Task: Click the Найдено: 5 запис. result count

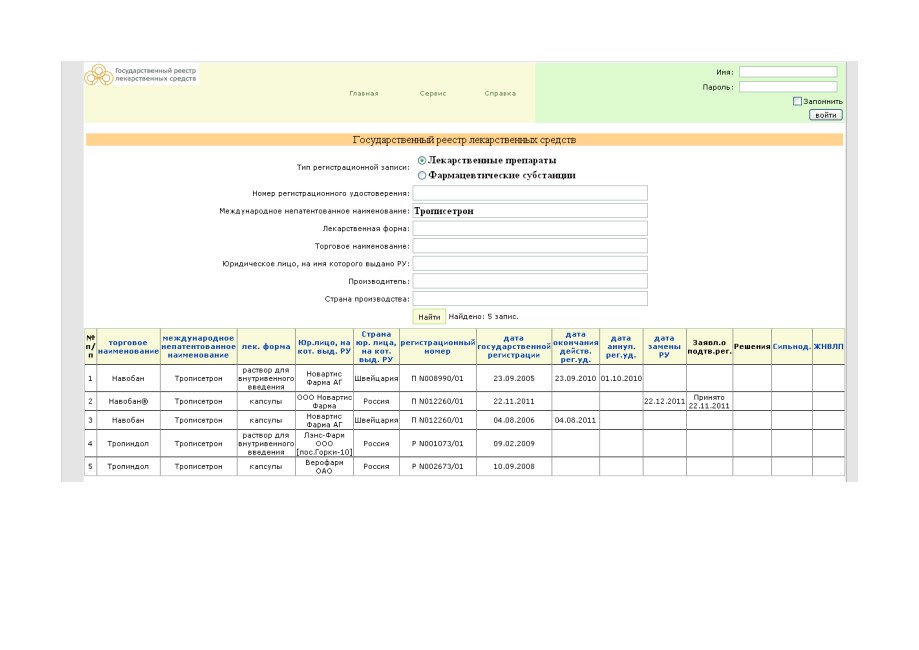Action: tap(484, 317)
